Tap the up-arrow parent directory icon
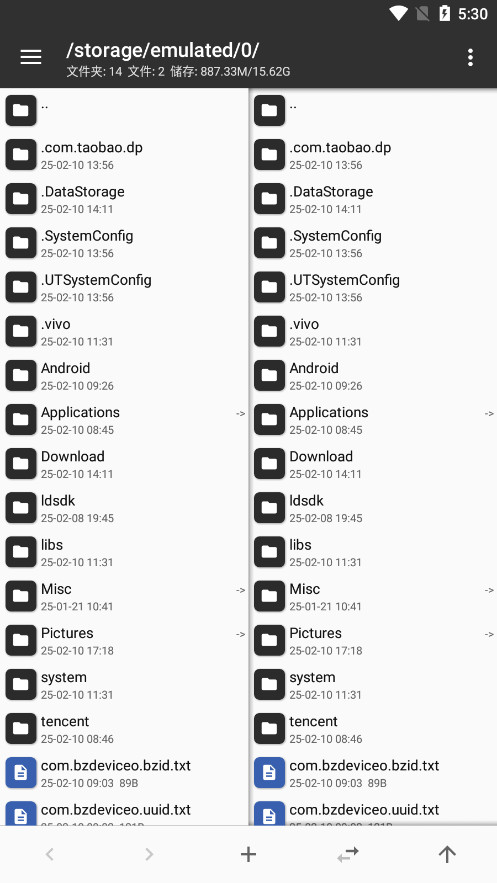 point(447,854)
